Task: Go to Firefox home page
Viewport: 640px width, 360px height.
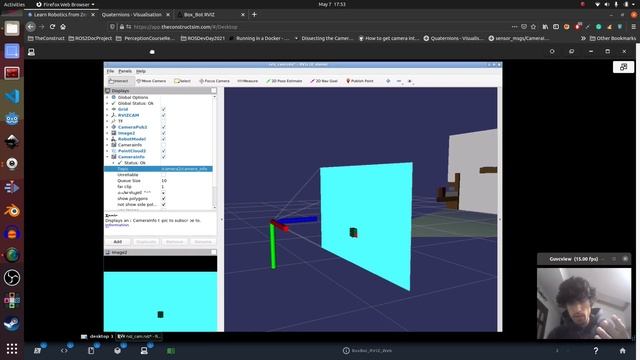Action: tap(63, 27)
